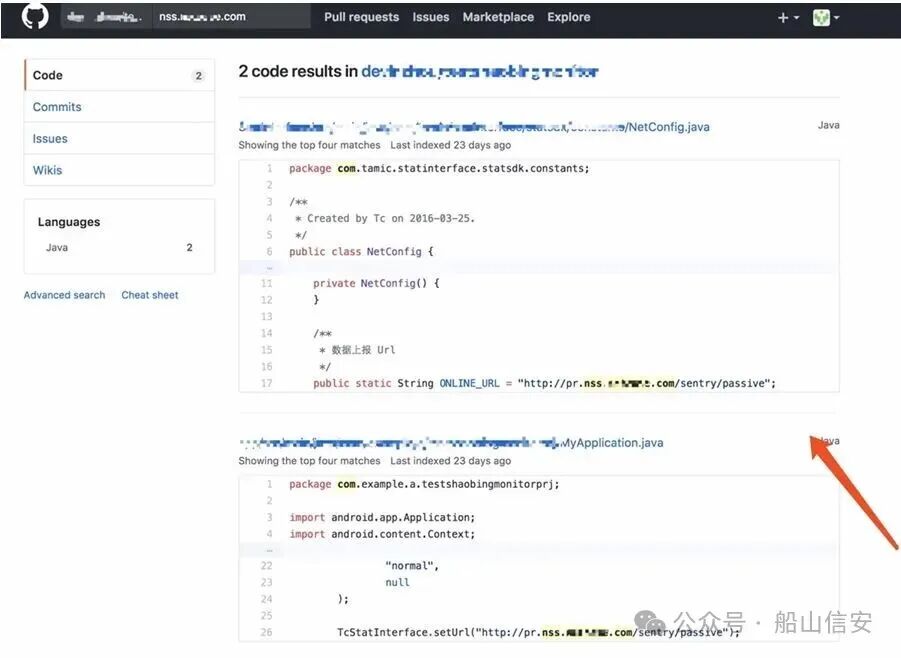Open Pull requests from the top navigation
Screen dimensions: 901x658
tap(361, 17)
